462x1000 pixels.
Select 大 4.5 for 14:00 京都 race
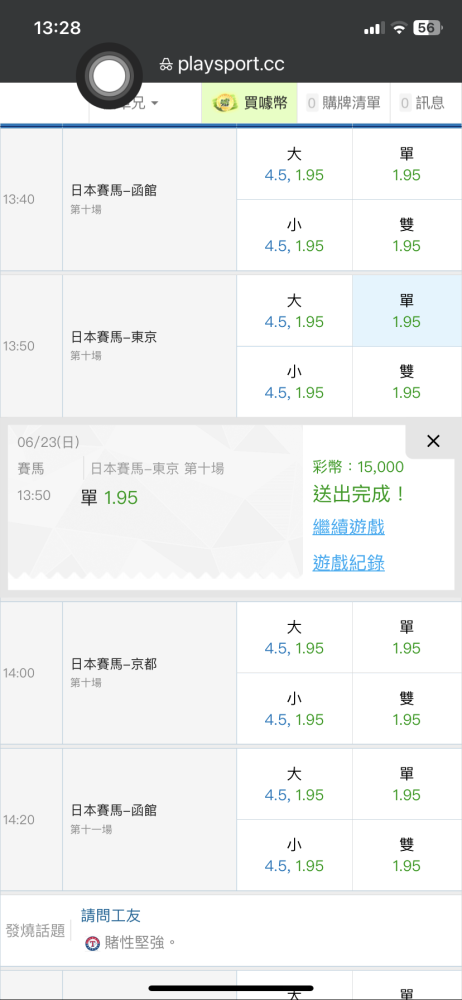pyautogui.click(x=294, y=638)
